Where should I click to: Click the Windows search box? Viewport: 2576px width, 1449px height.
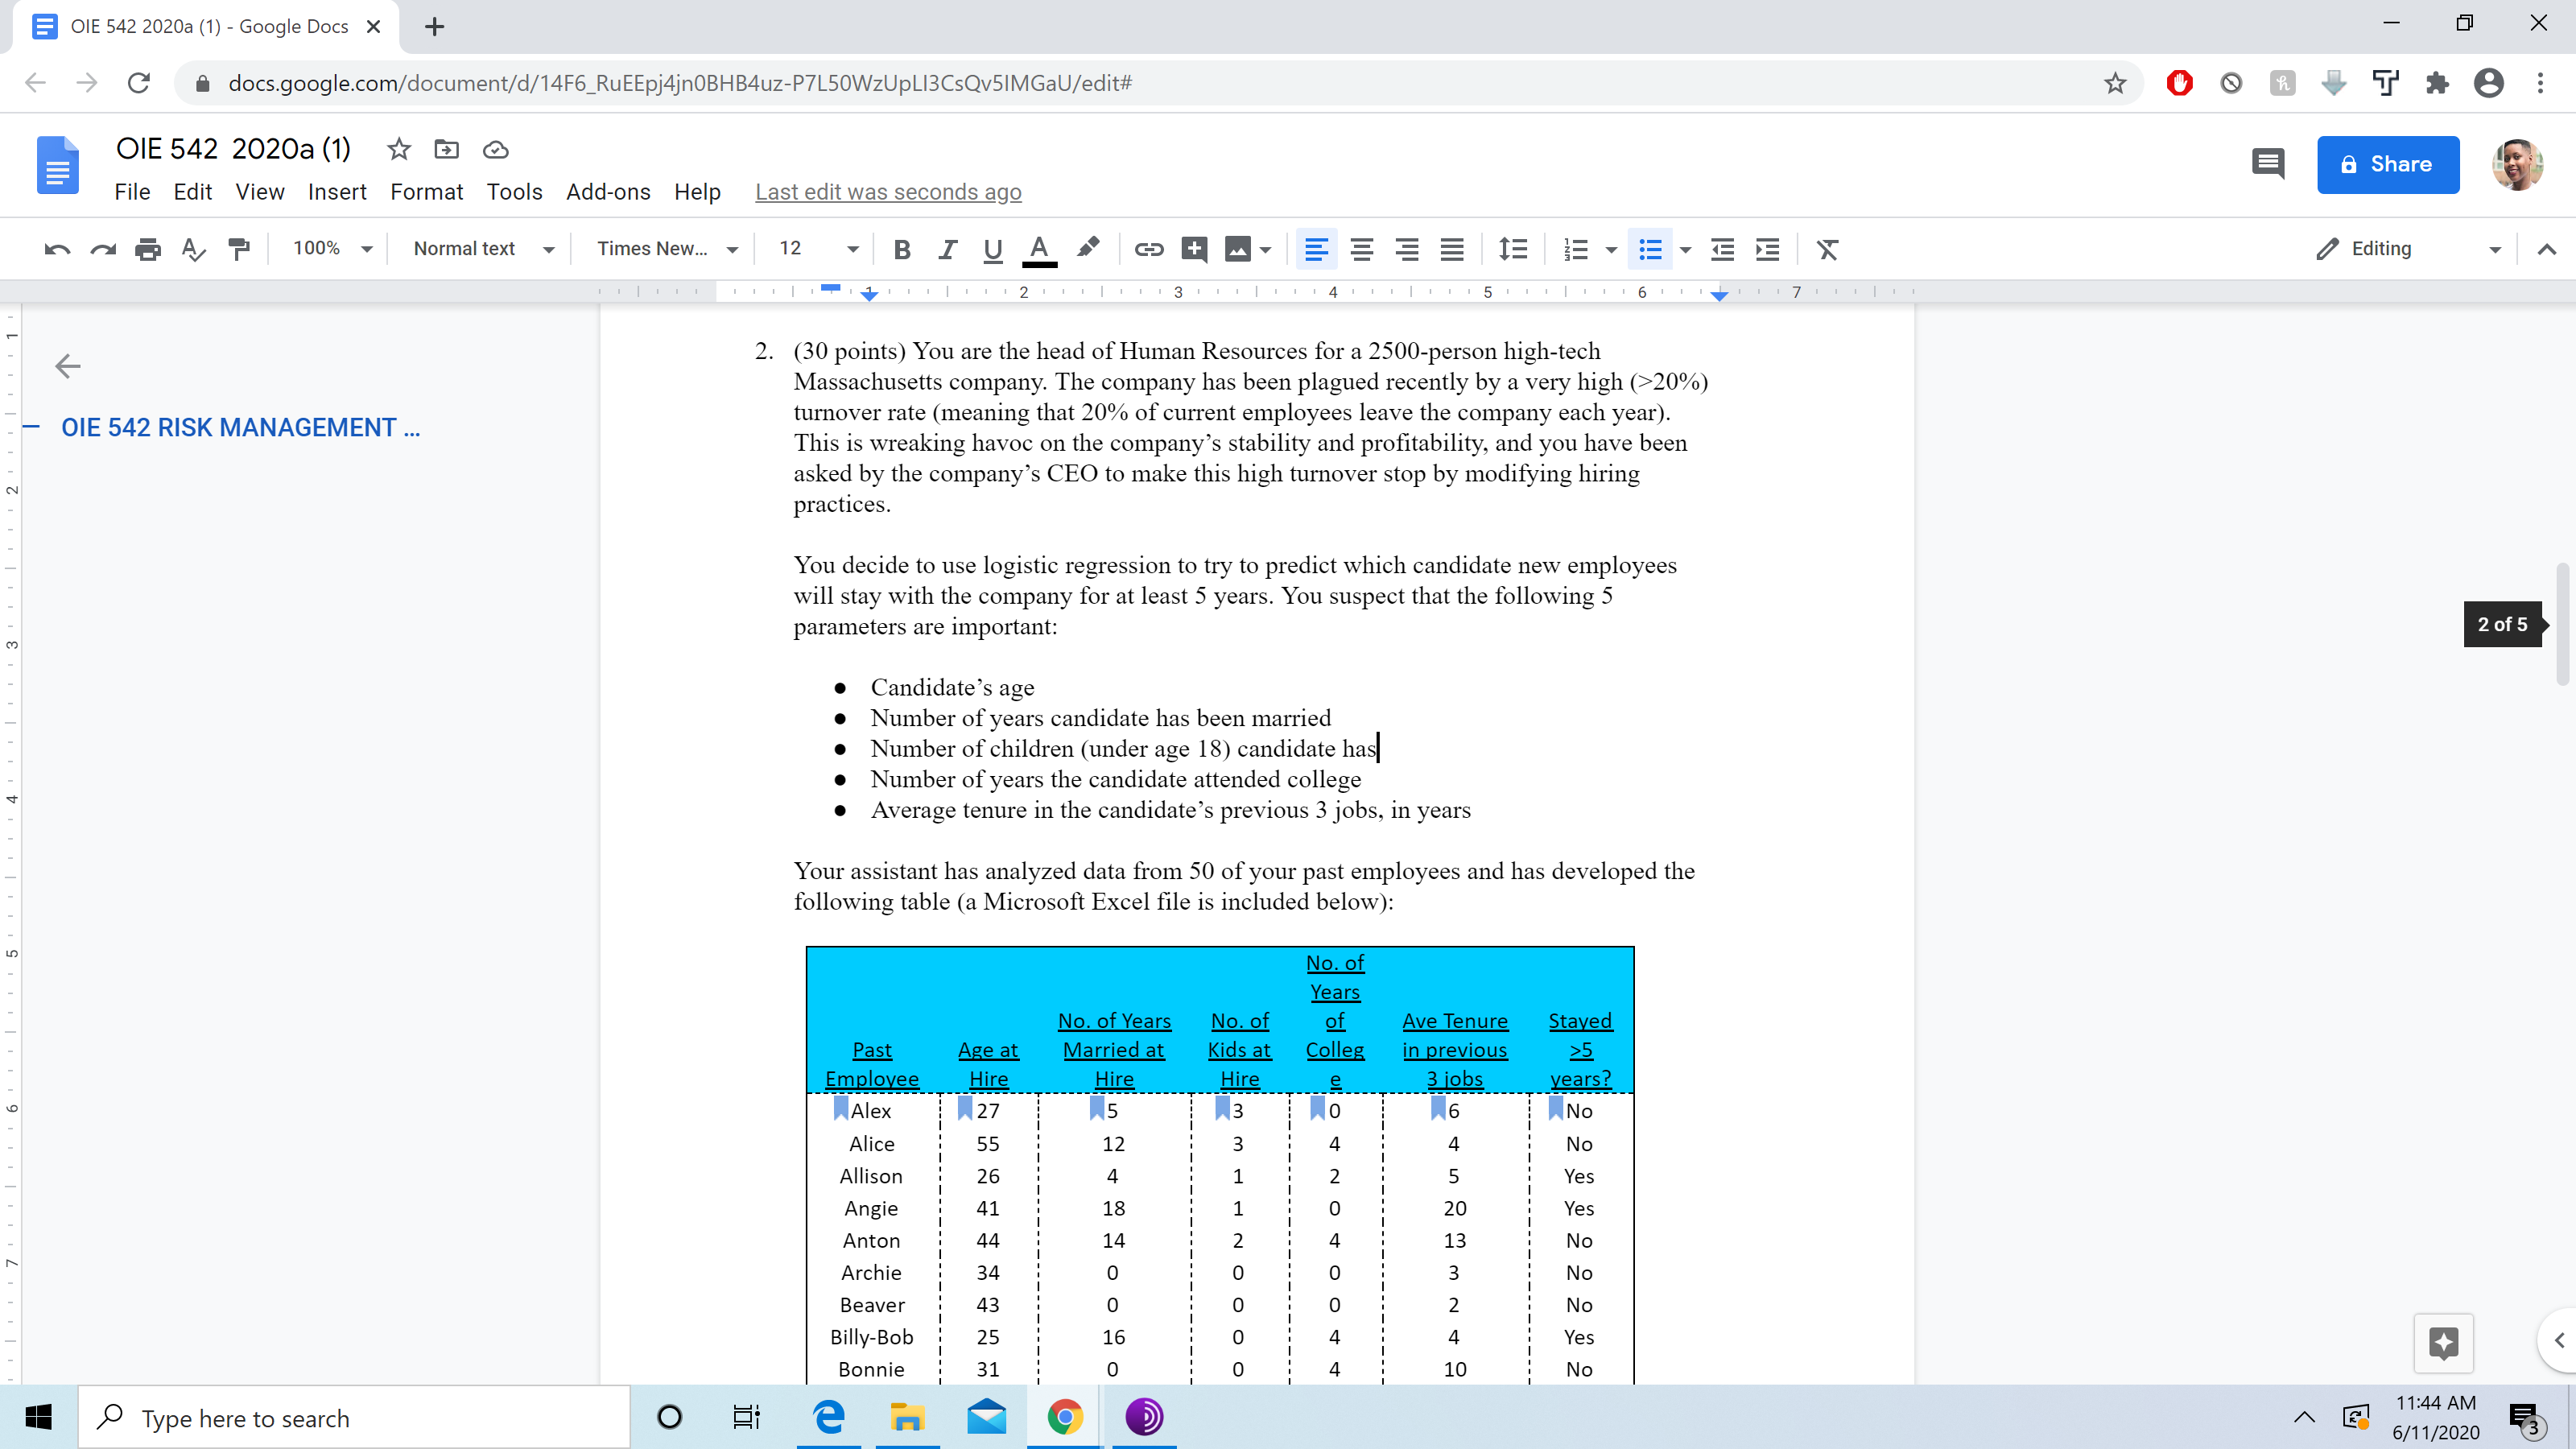355,1418
